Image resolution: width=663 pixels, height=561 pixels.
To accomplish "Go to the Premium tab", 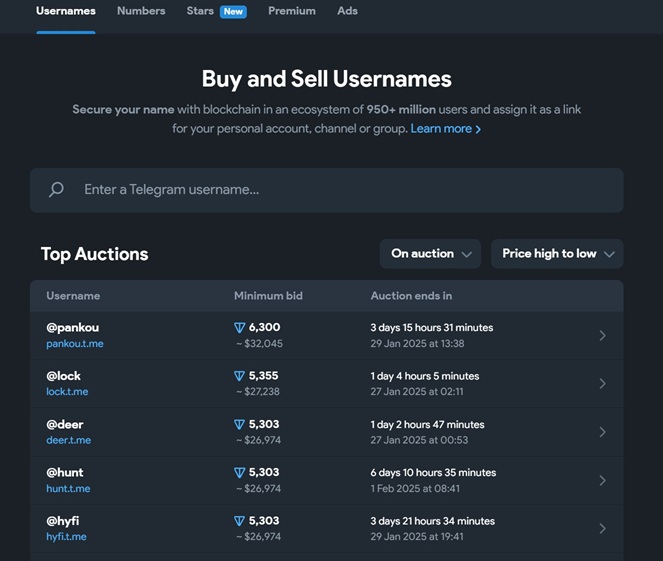I will click(x=291, y=11).
